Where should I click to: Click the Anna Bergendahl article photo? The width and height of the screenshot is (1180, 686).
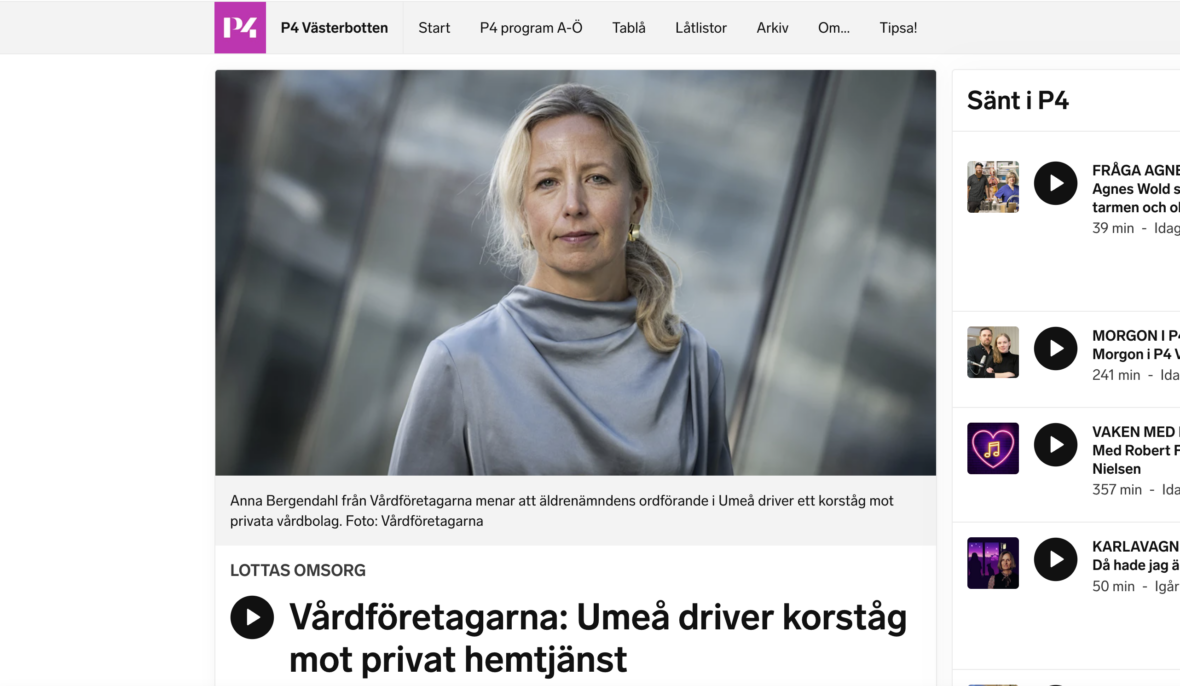pyautogui.click(x=576, y=272)
